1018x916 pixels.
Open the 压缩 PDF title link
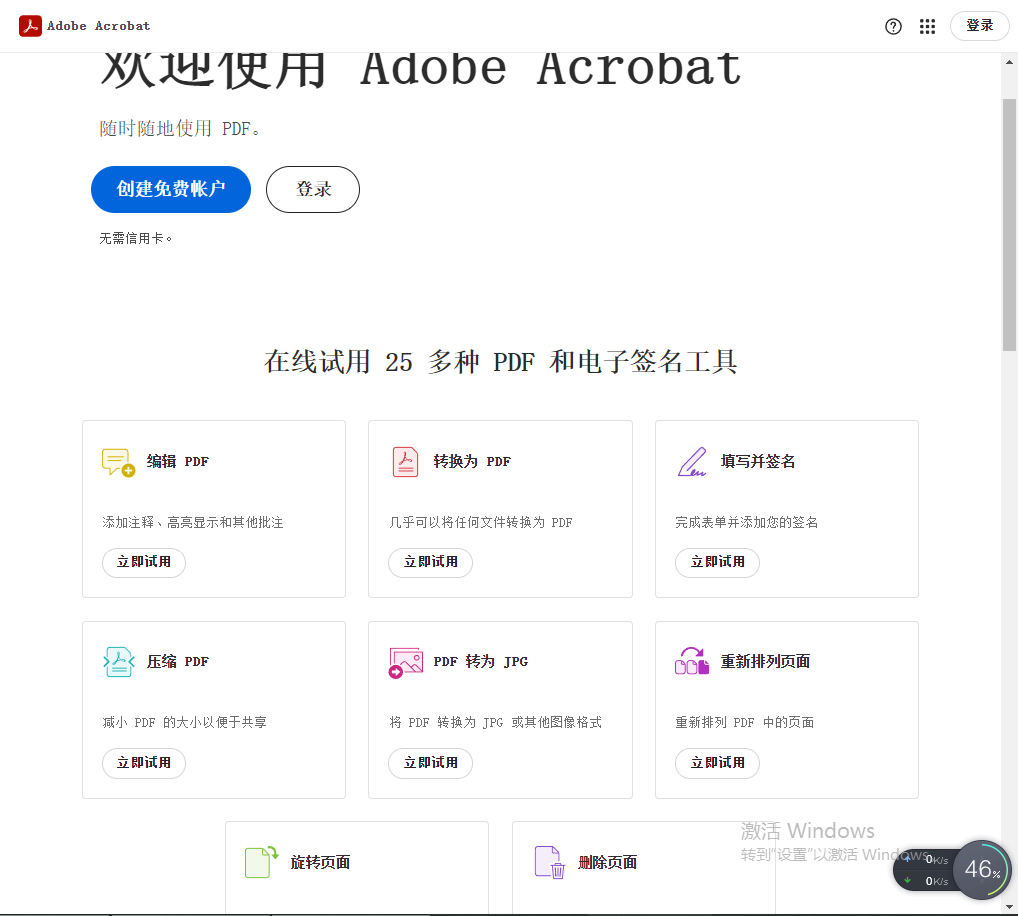pyautogui.click(x=177, y=662)
